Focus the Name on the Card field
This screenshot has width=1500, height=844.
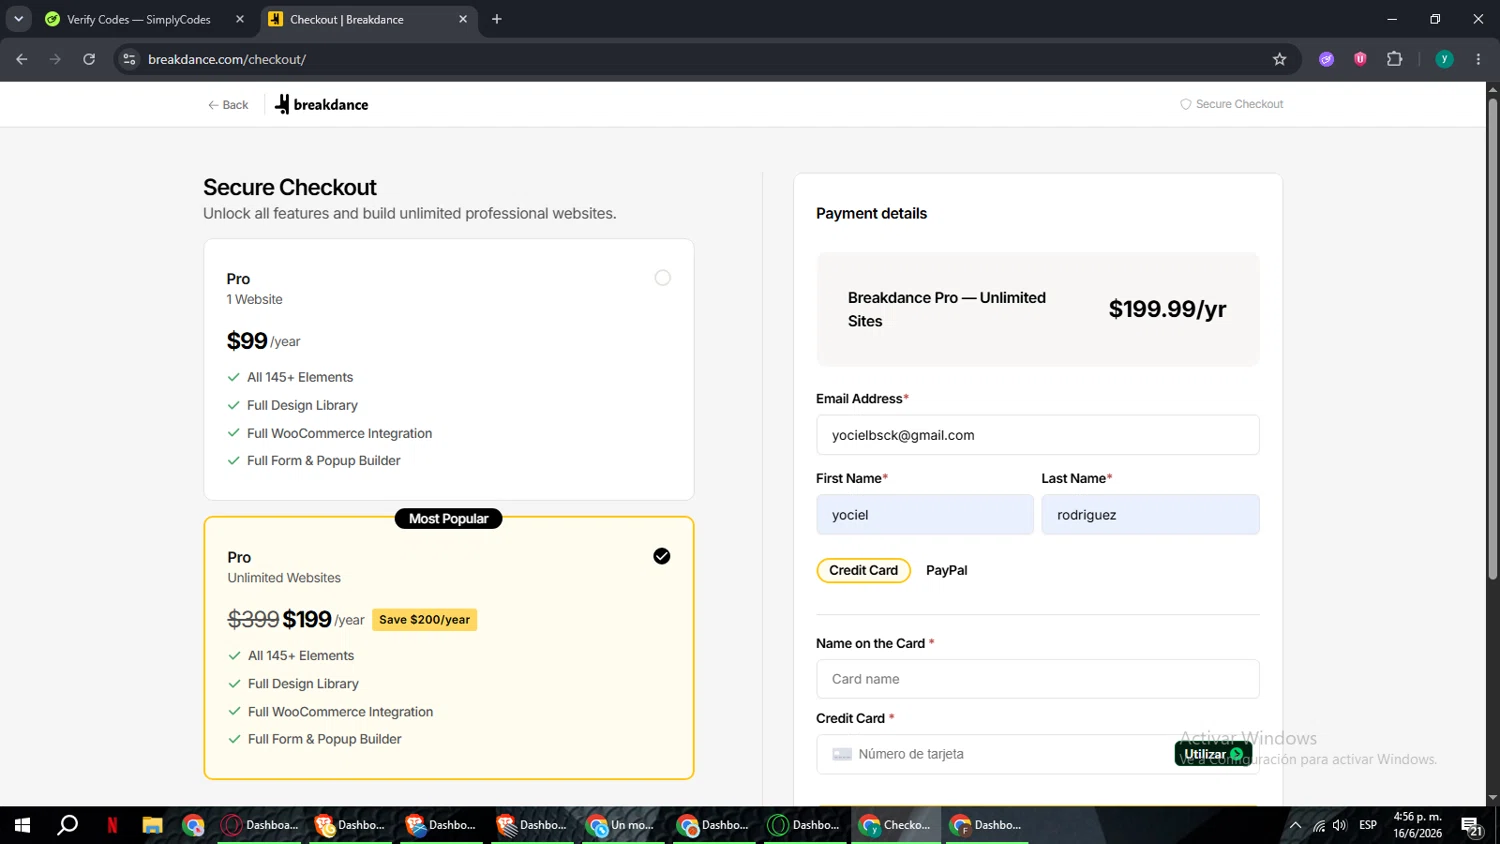click(1037, 679)
